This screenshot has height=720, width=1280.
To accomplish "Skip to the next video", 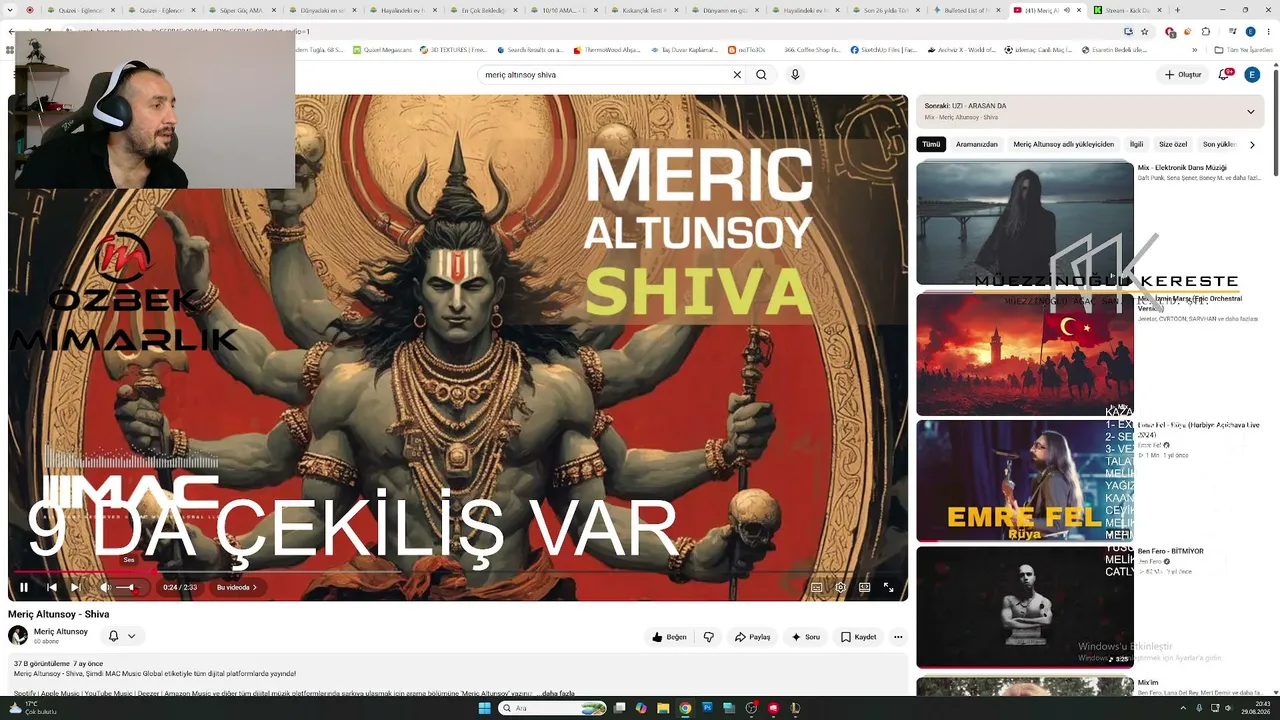I will coord(76,587).
